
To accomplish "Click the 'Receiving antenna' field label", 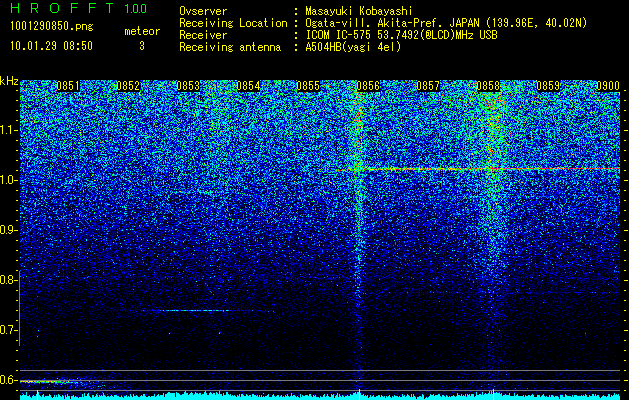I will coord(230,47).
